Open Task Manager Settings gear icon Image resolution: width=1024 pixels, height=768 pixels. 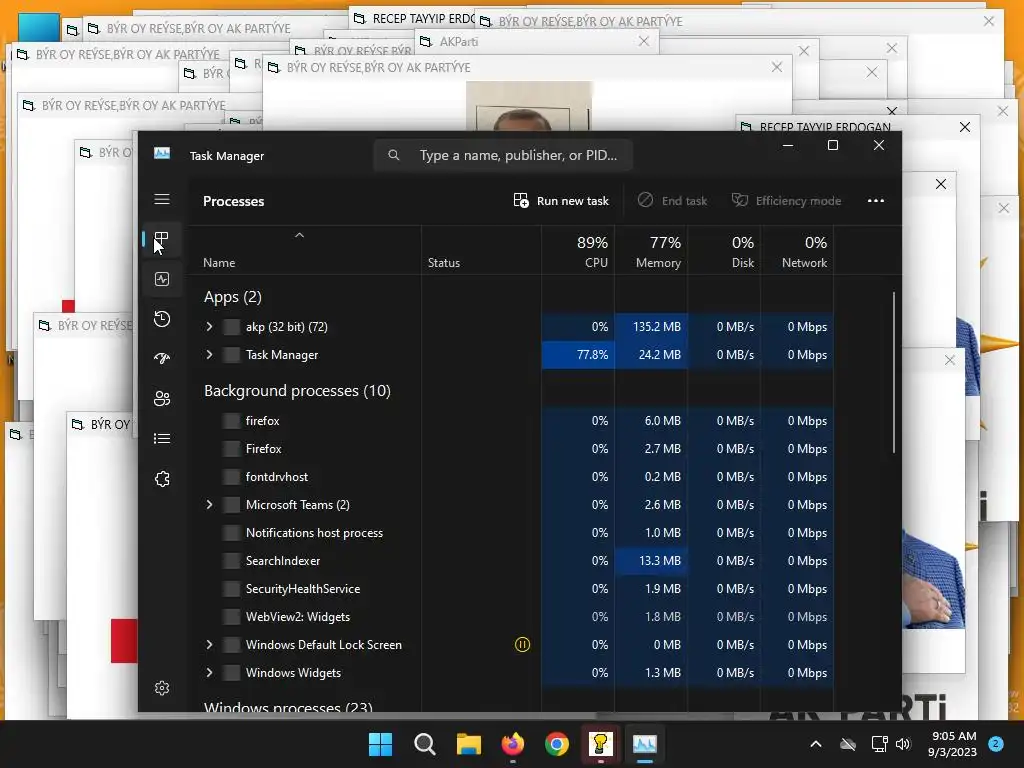[162, 688]
